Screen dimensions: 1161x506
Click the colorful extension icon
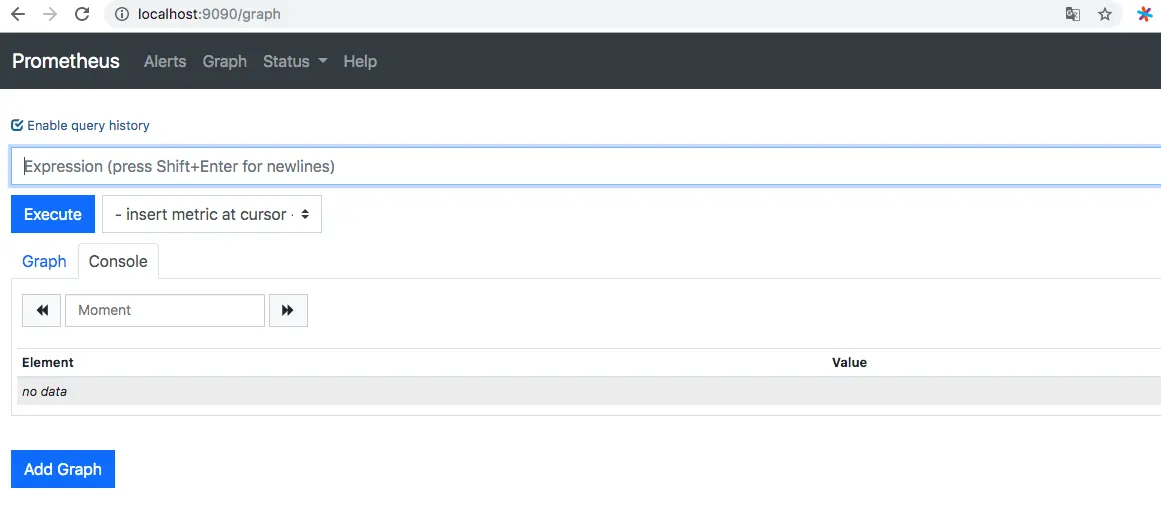pos(1145,15)
